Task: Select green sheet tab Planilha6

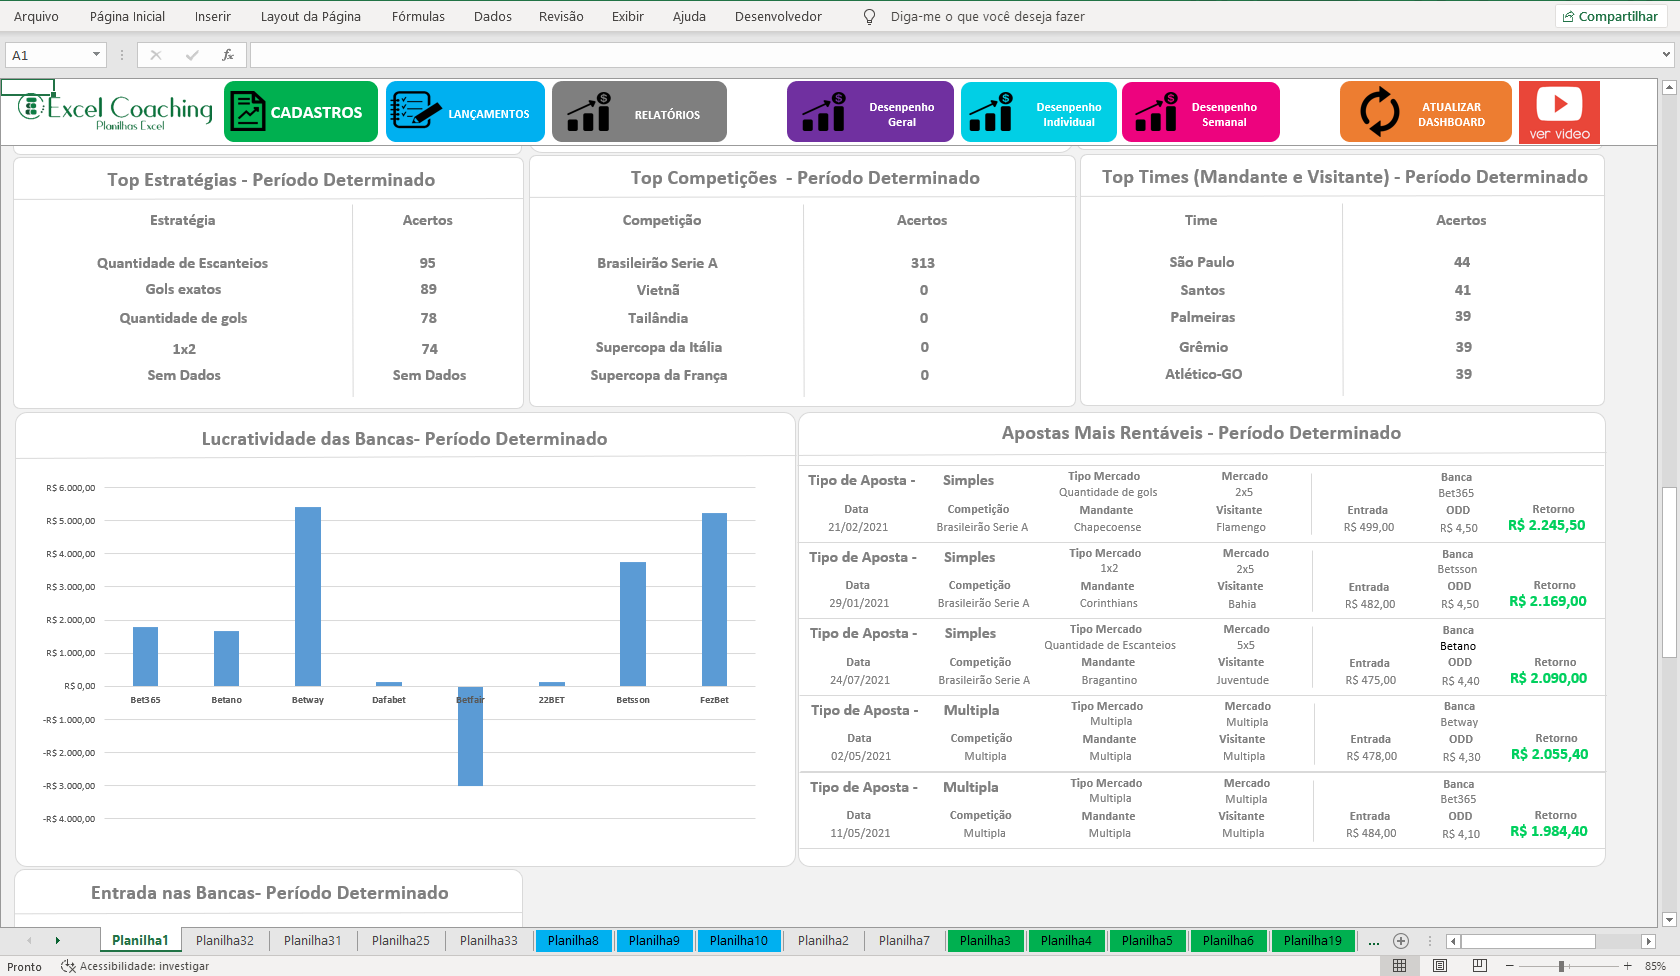Action: coord(1228,940)
